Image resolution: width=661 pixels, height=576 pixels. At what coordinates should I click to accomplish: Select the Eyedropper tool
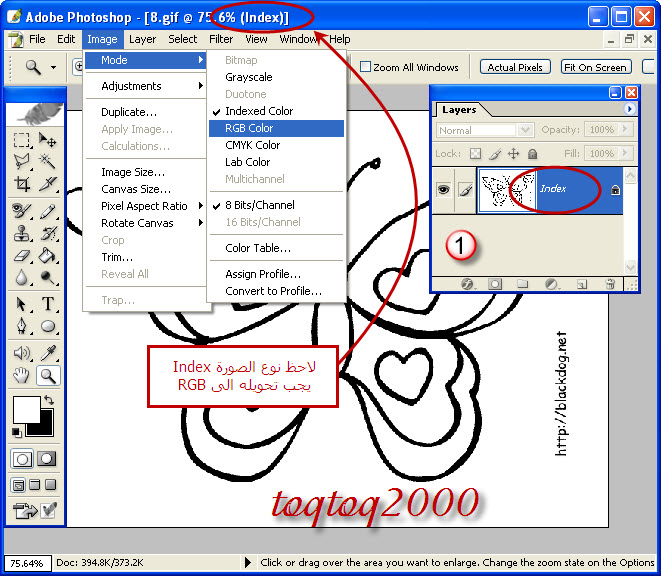(47, 352)
